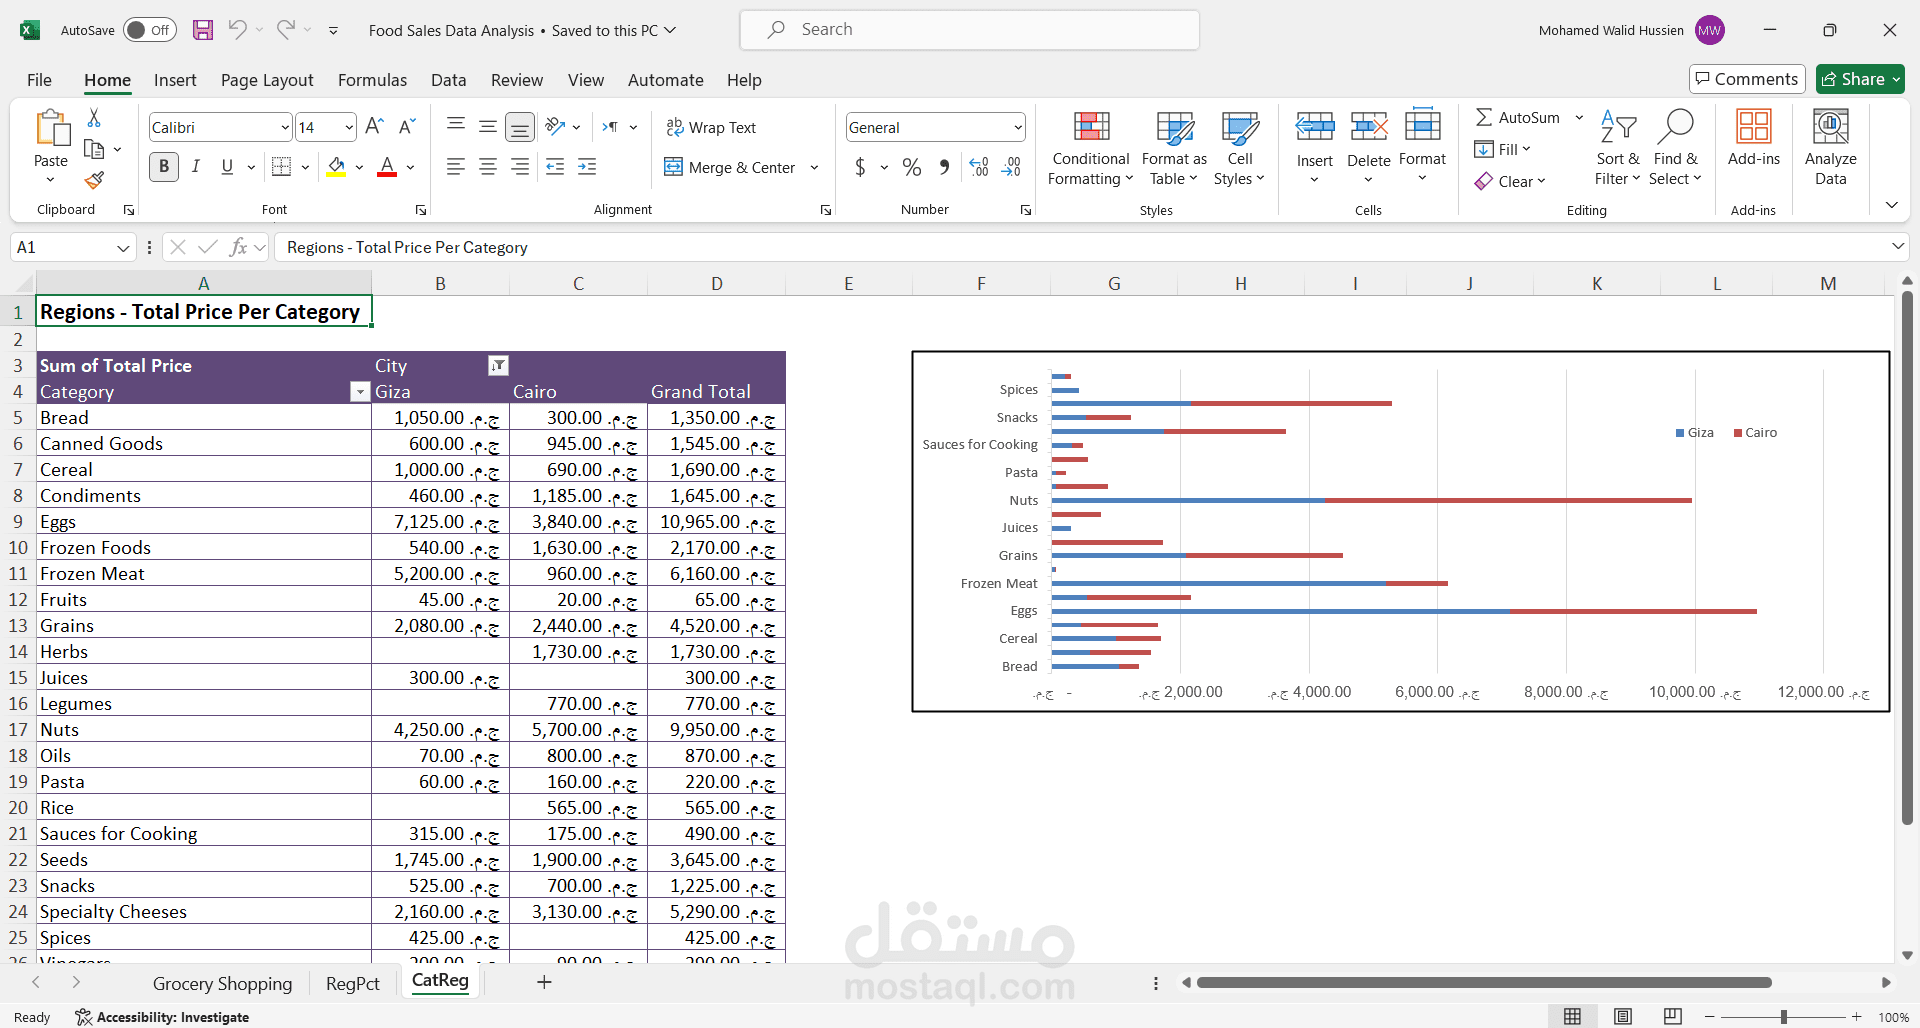Open Format as Table gallery
This screenshot has height=1028, width=1920.
(x=1174, y=148)
